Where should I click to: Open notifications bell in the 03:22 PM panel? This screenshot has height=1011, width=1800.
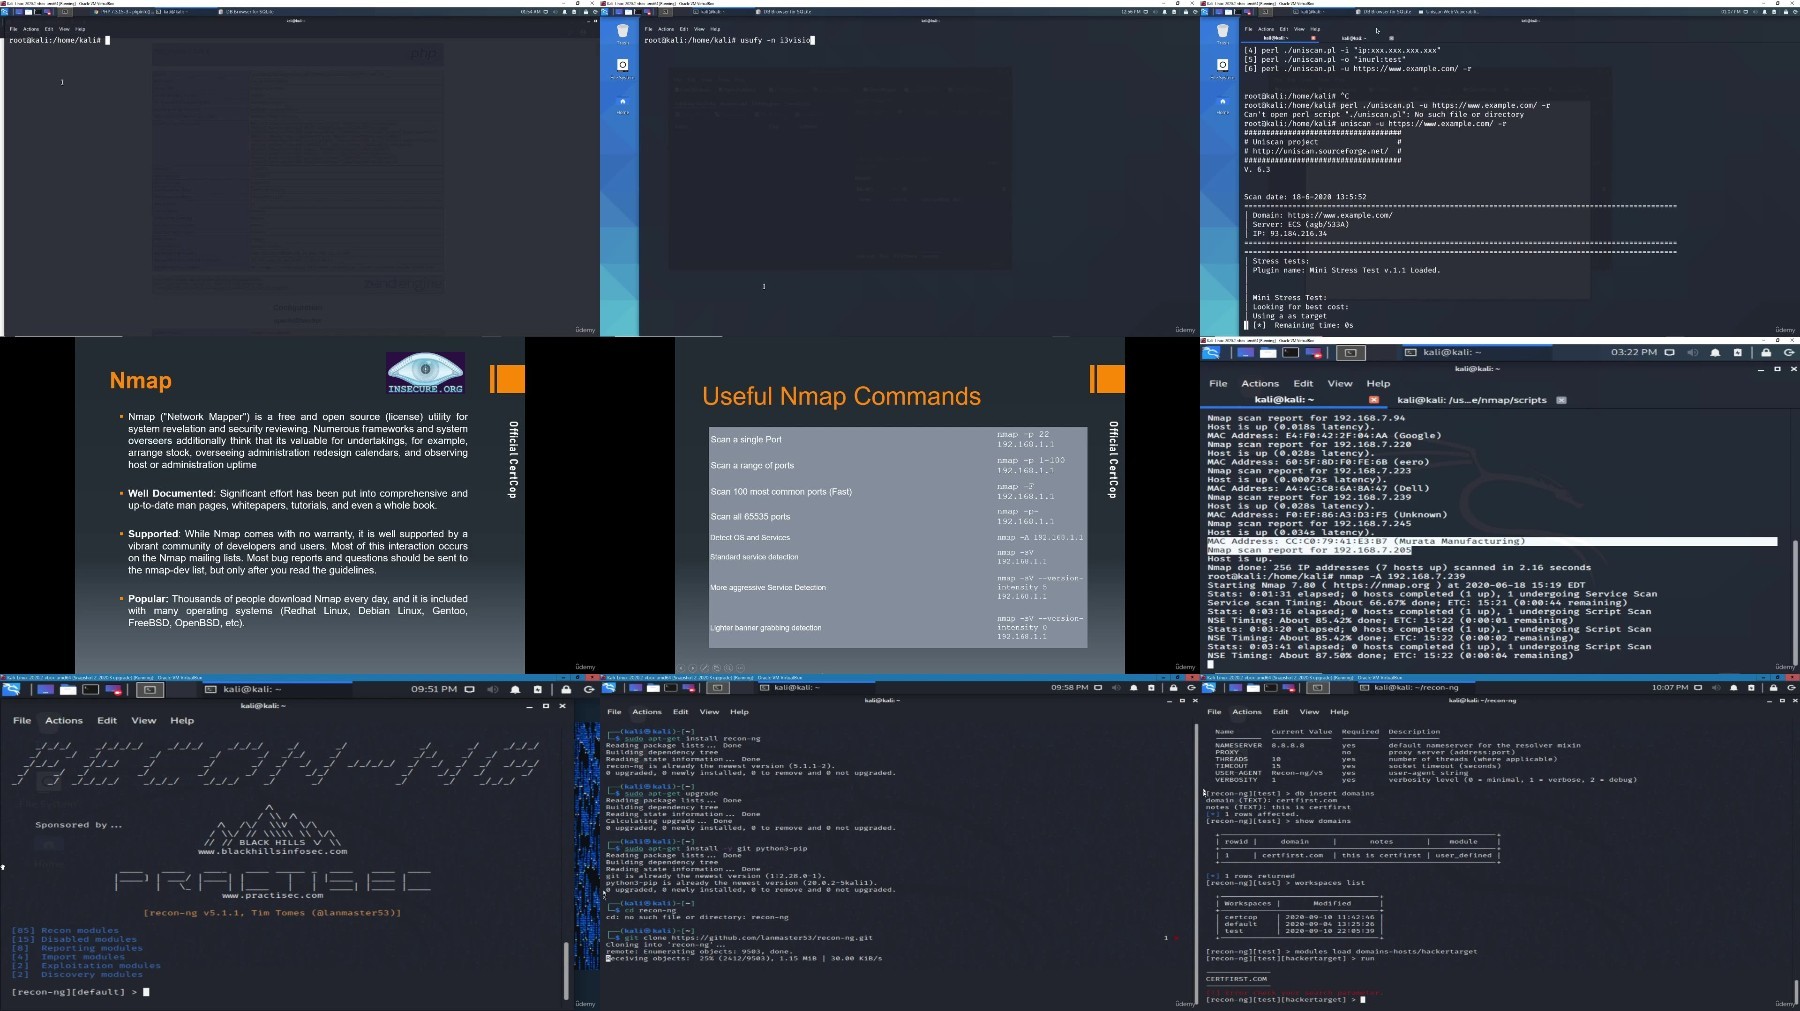1716,353
